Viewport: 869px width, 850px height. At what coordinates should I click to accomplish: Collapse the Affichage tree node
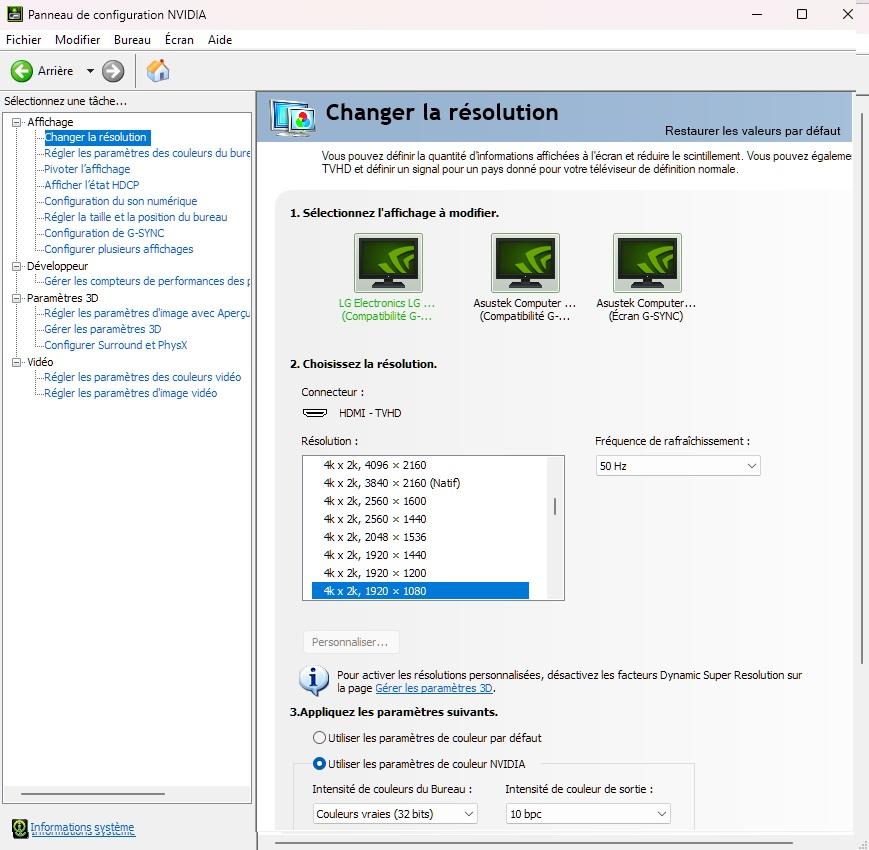point(17,122)
